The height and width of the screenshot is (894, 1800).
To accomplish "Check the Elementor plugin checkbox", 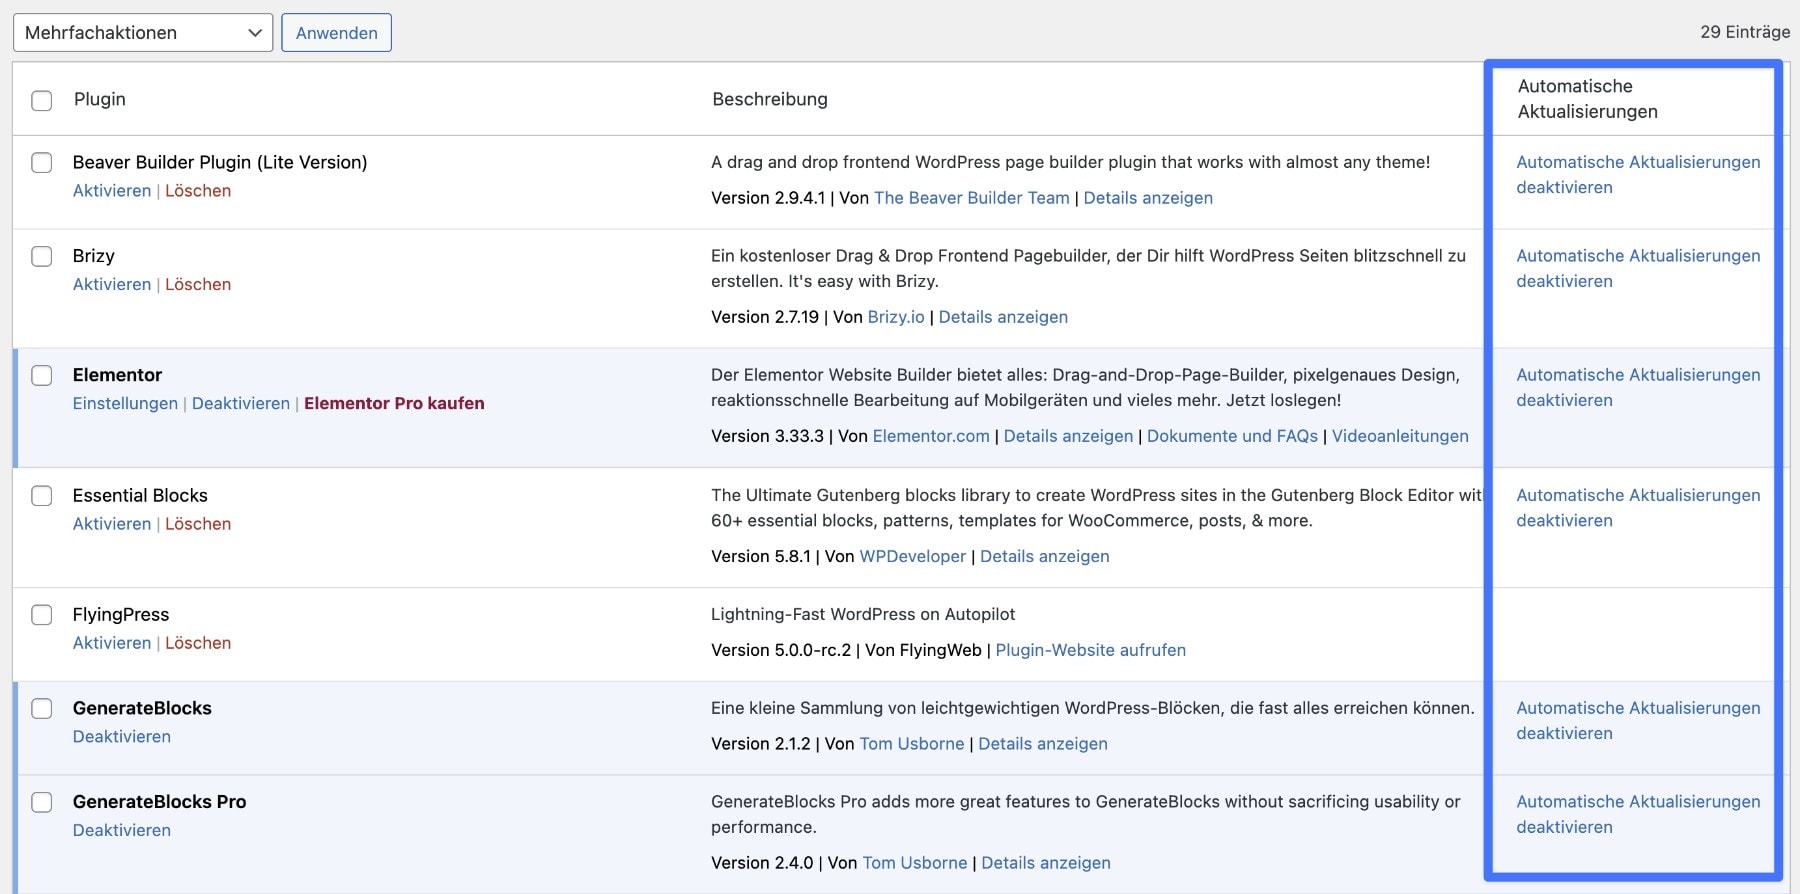I will coord(42,376).
